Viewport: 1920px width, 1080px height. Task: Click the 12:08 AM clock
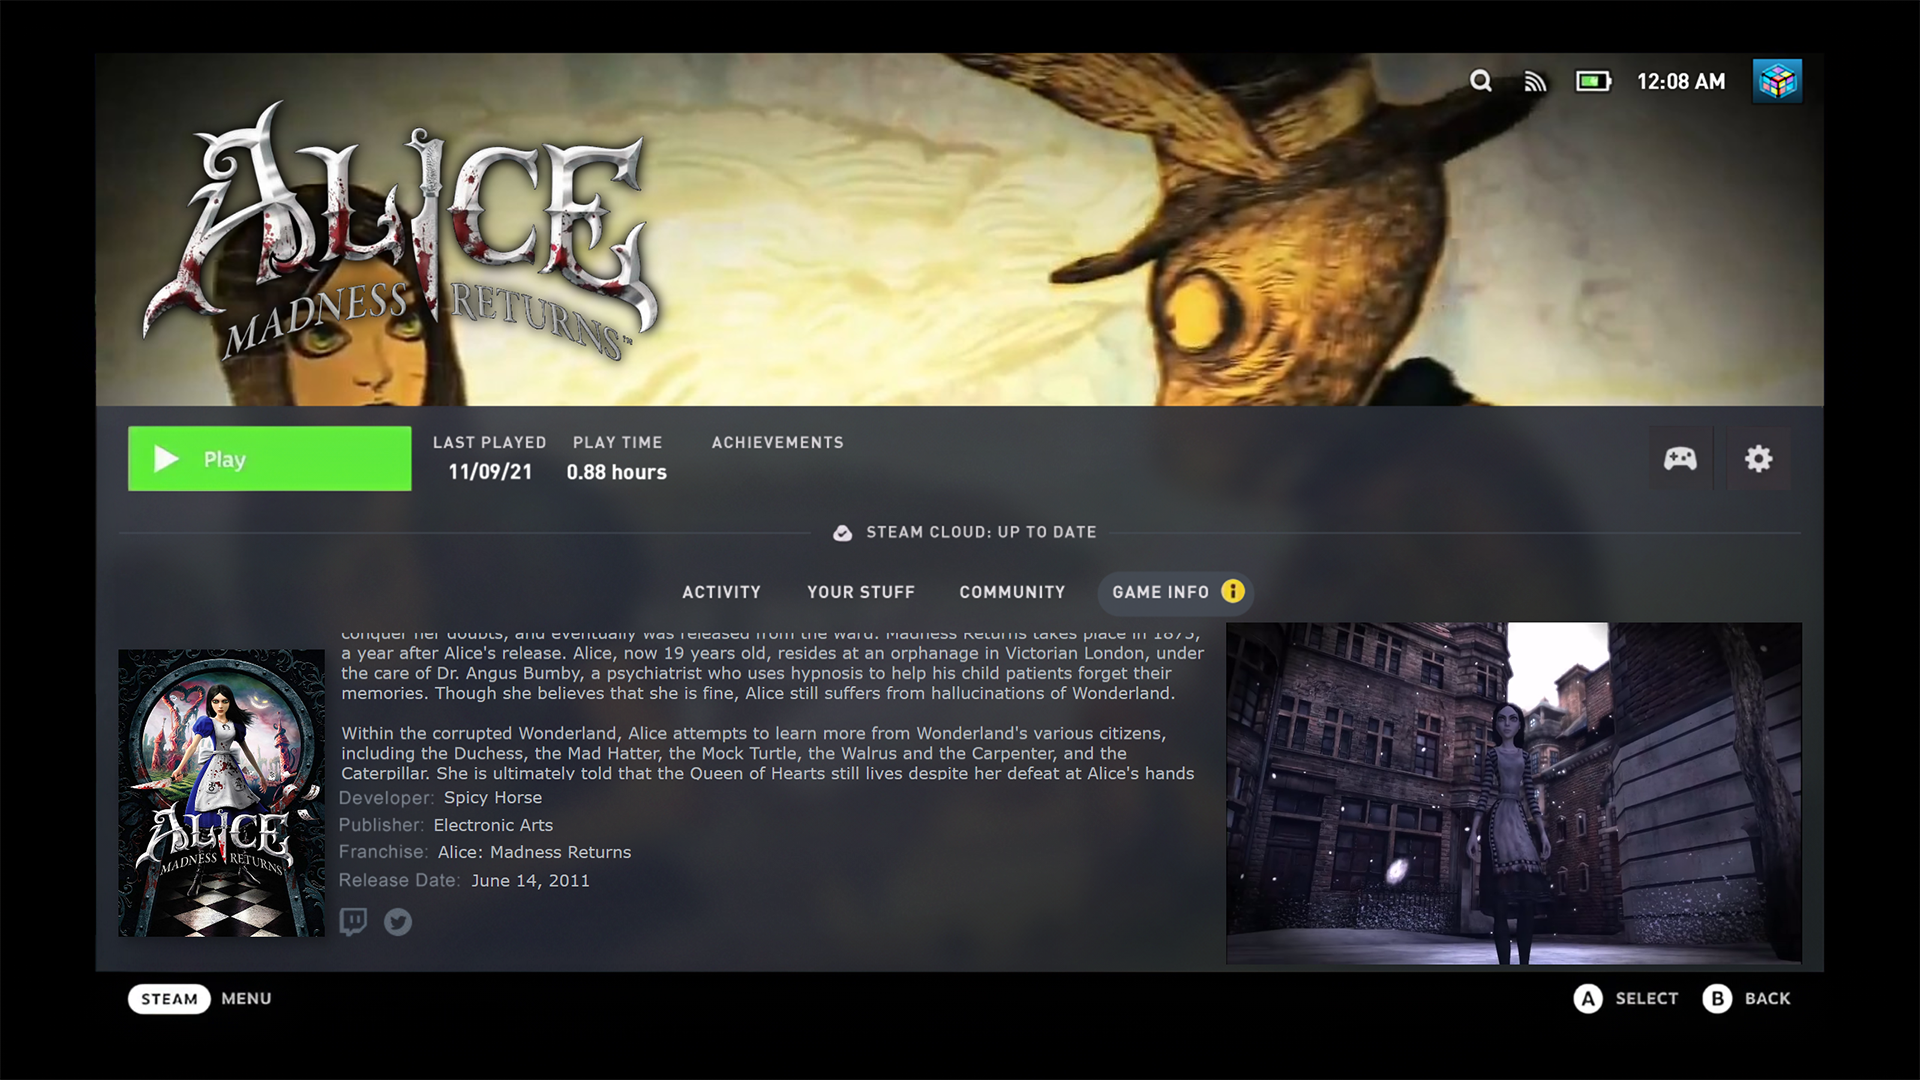1681,82
